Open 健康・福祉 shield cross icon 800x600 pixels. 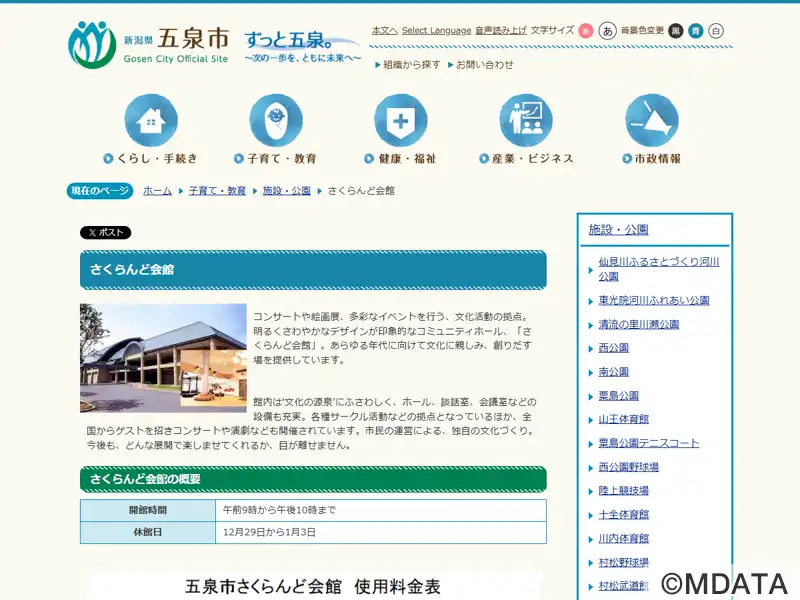pos(401,120)
